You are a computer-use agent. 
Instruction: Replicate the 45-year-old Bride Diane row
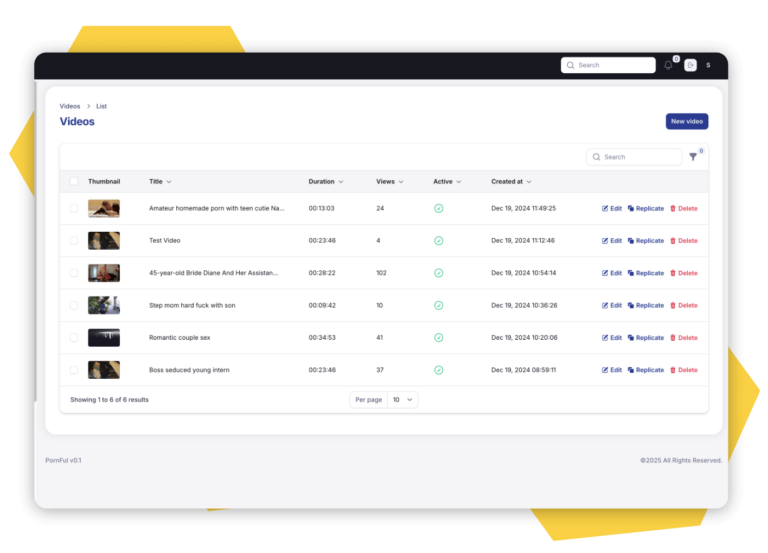646,273
